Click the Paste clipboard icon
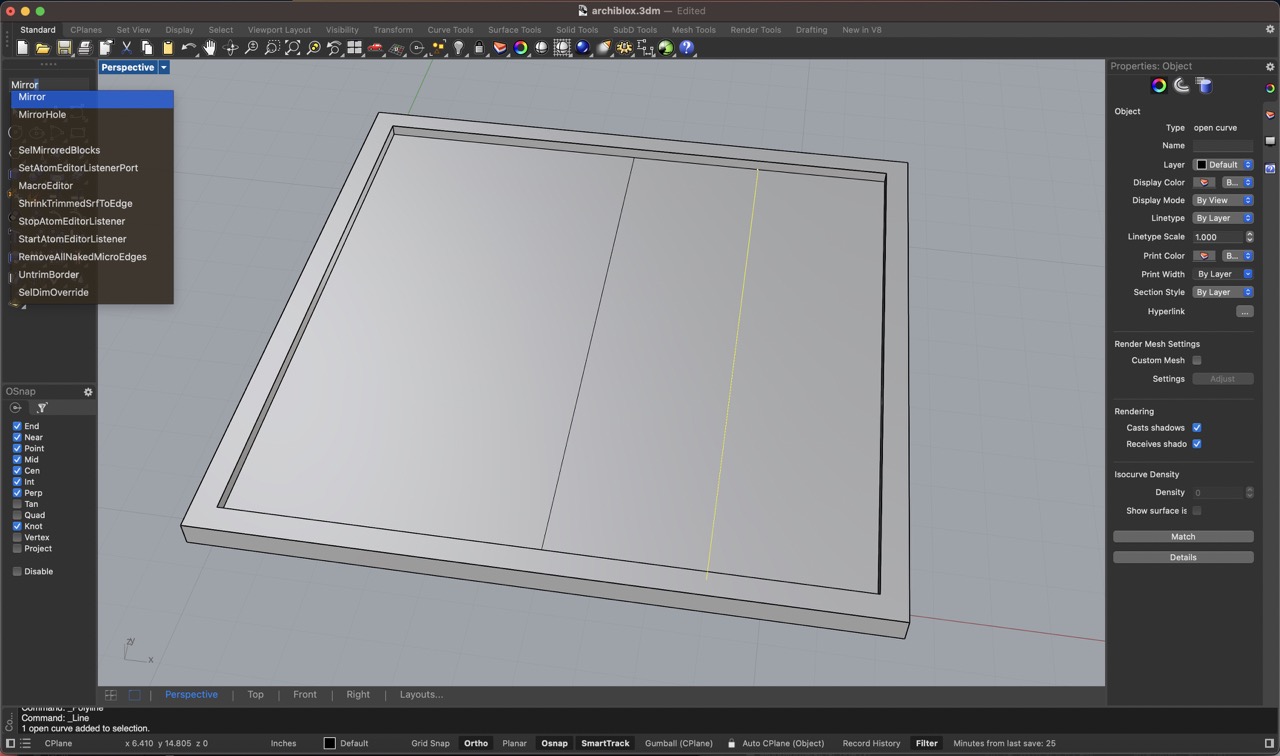The width and height of the screenshot is (1280, 756). tap(167, 48)
